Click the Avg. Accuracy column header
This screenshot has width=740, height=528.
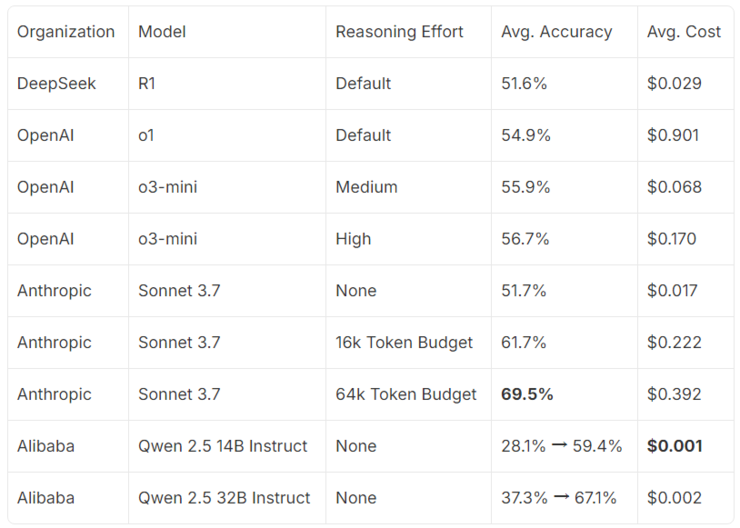(556, 32)
